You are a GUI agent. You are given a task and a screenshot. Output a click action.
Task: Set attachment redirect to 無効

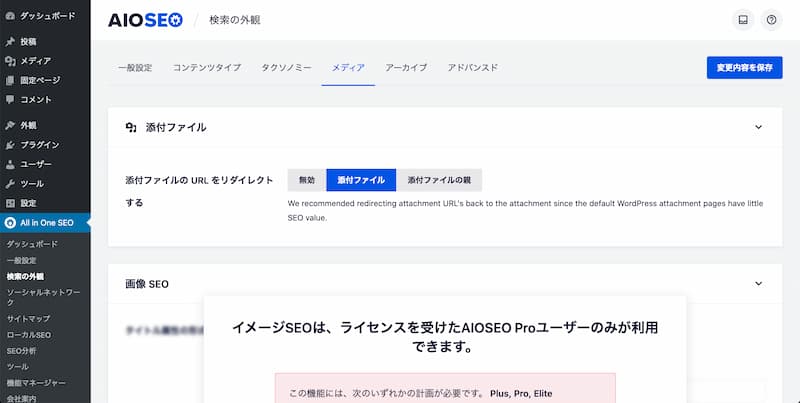pyautogui.click(x=307, y=180)
